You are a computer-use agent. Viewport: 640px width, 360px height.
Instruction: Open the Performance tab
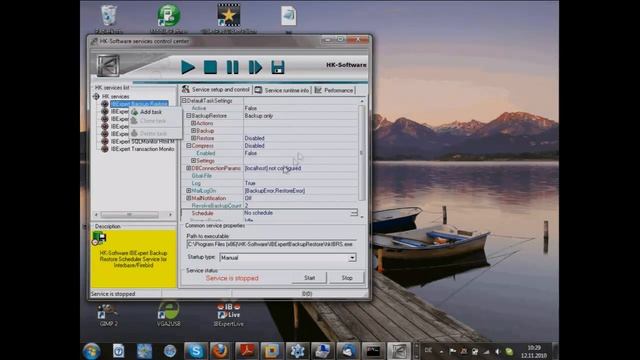(x=334, y=90)
